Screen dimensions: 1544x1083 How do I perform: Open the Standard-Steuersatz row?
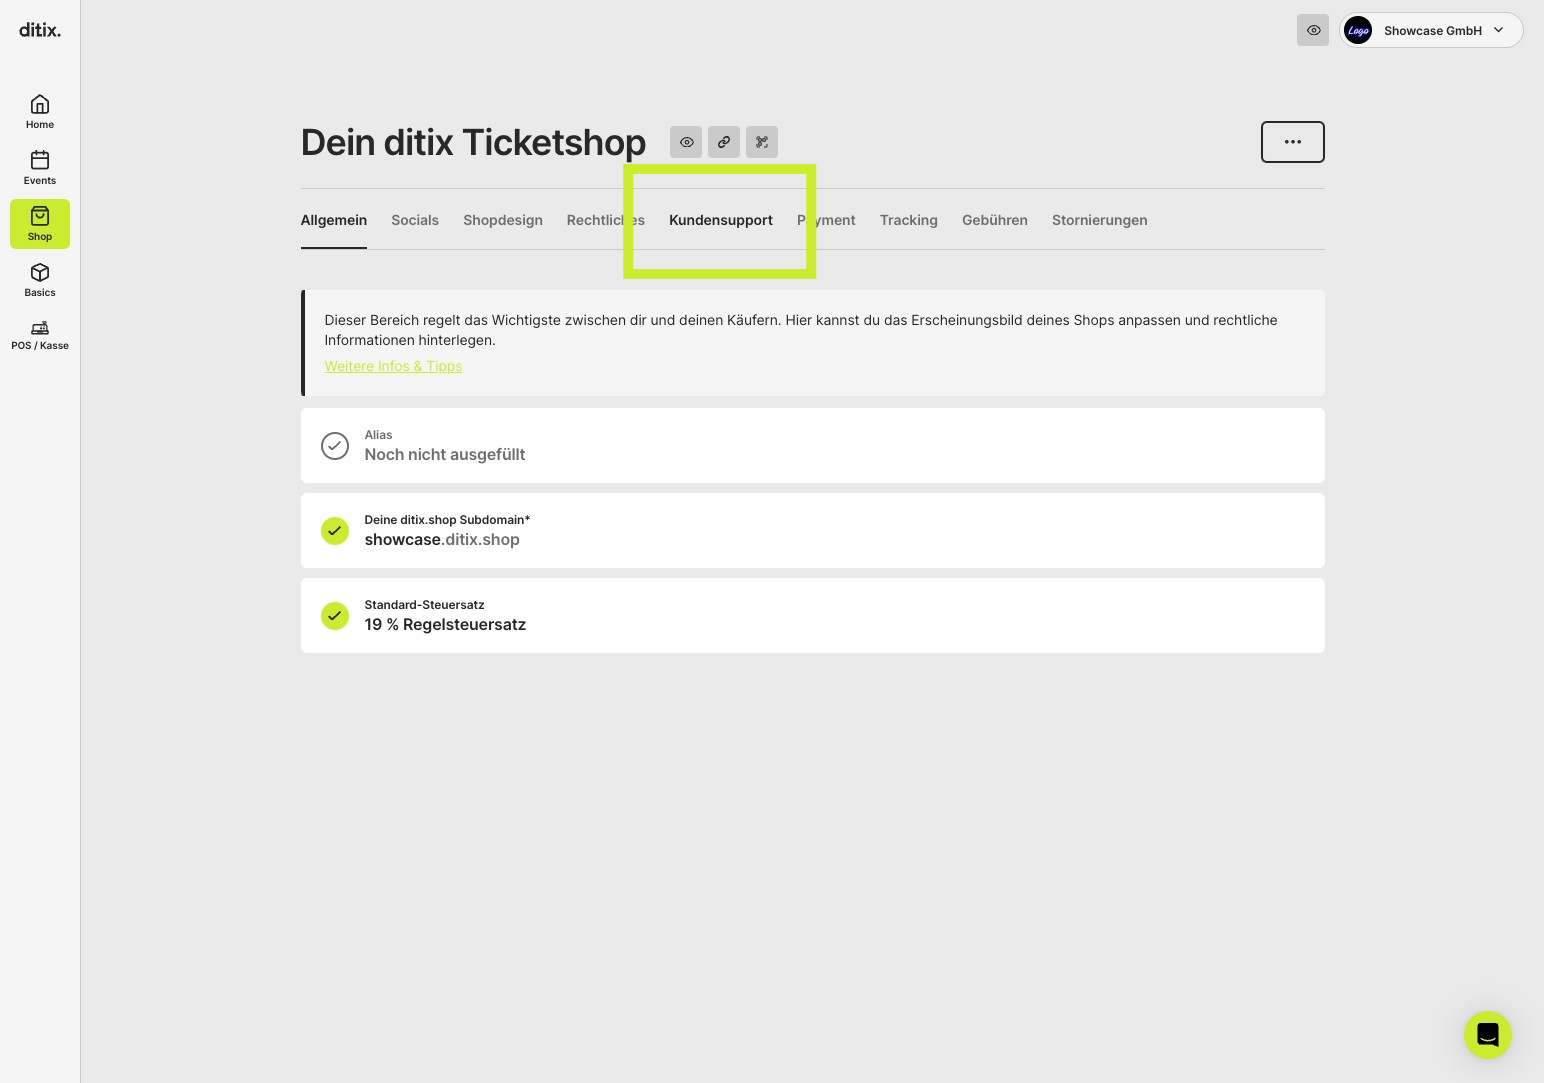tap(813, 616)
